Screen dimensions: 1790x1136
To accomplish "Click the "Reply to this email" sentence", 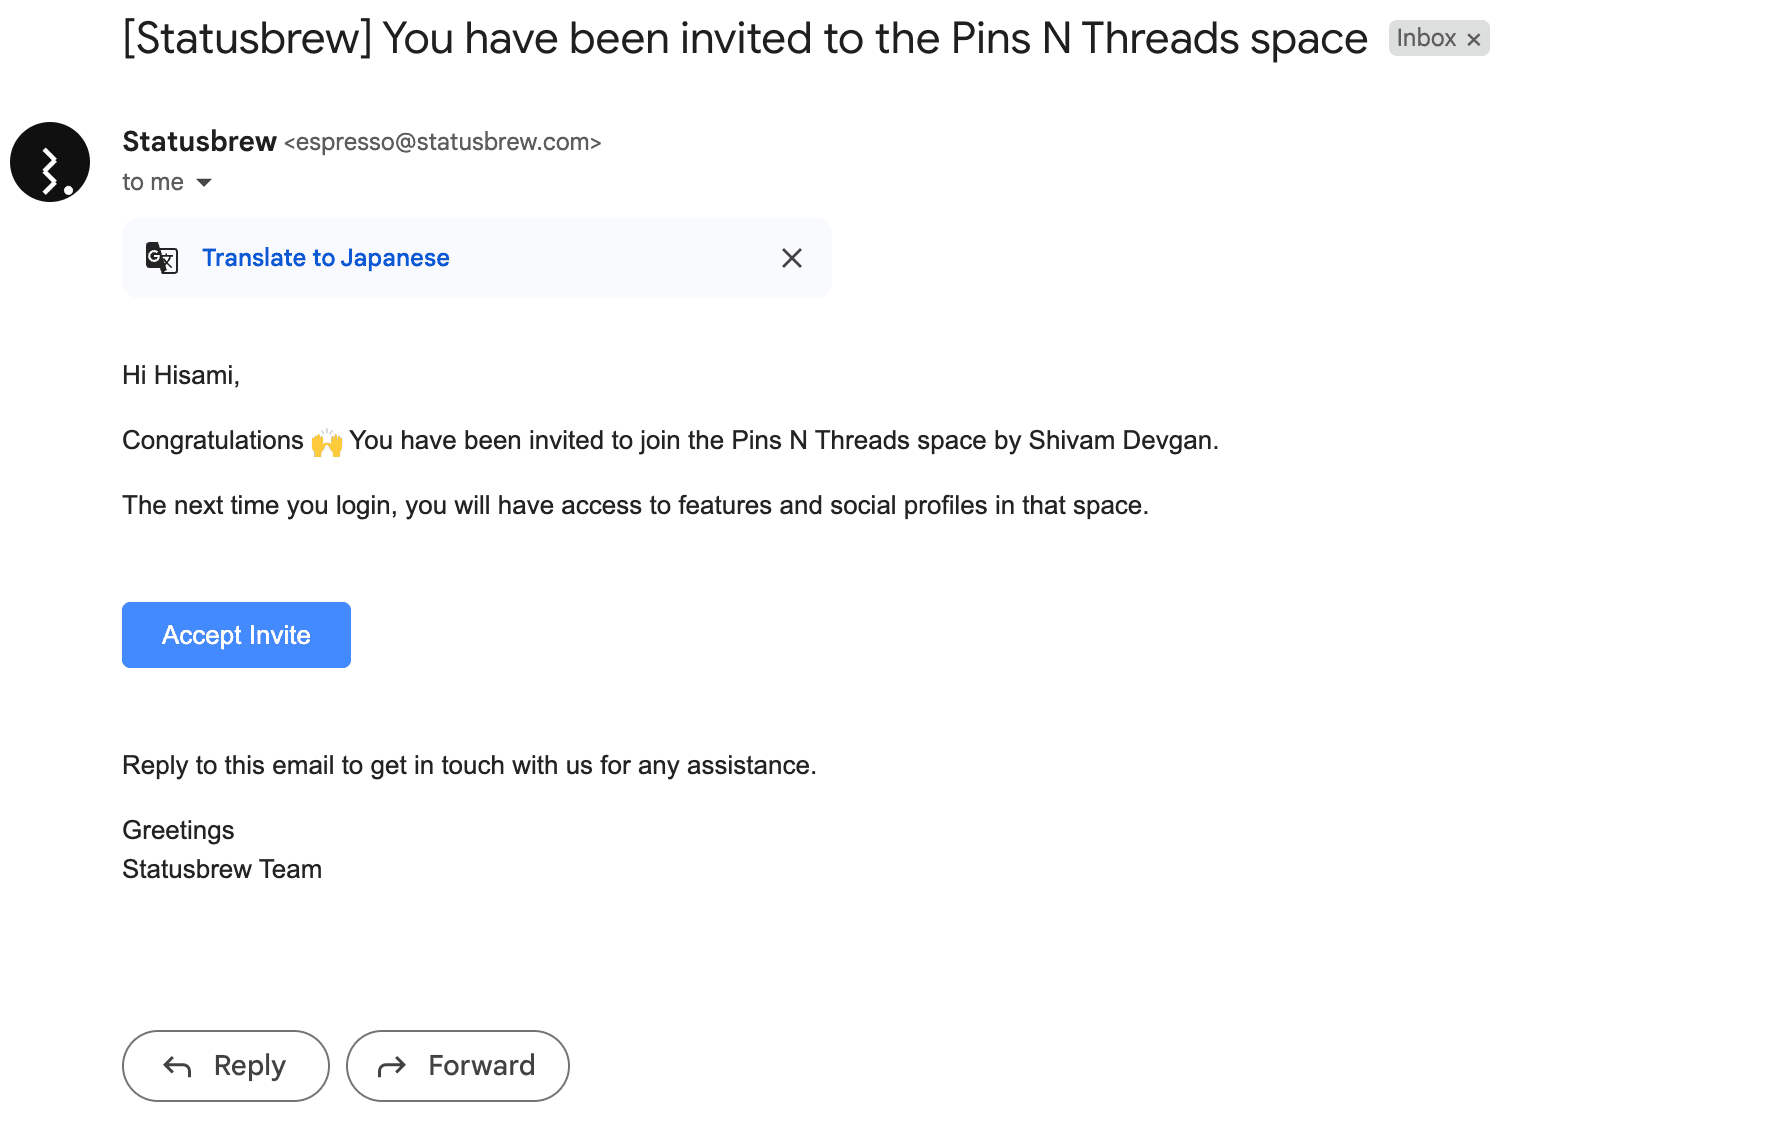I will click(469, 765).
